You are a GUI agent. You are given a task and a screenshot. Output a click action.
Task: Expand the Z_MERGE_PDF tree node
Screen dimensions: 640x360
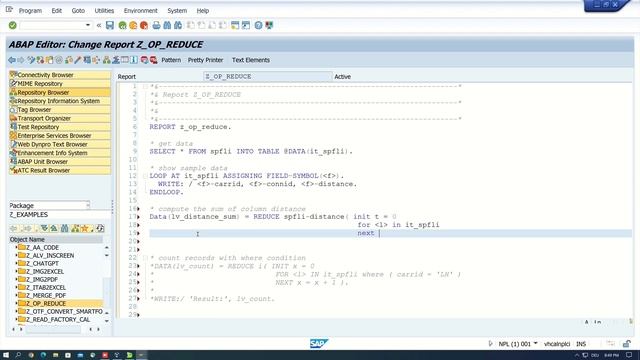(16, 296)
